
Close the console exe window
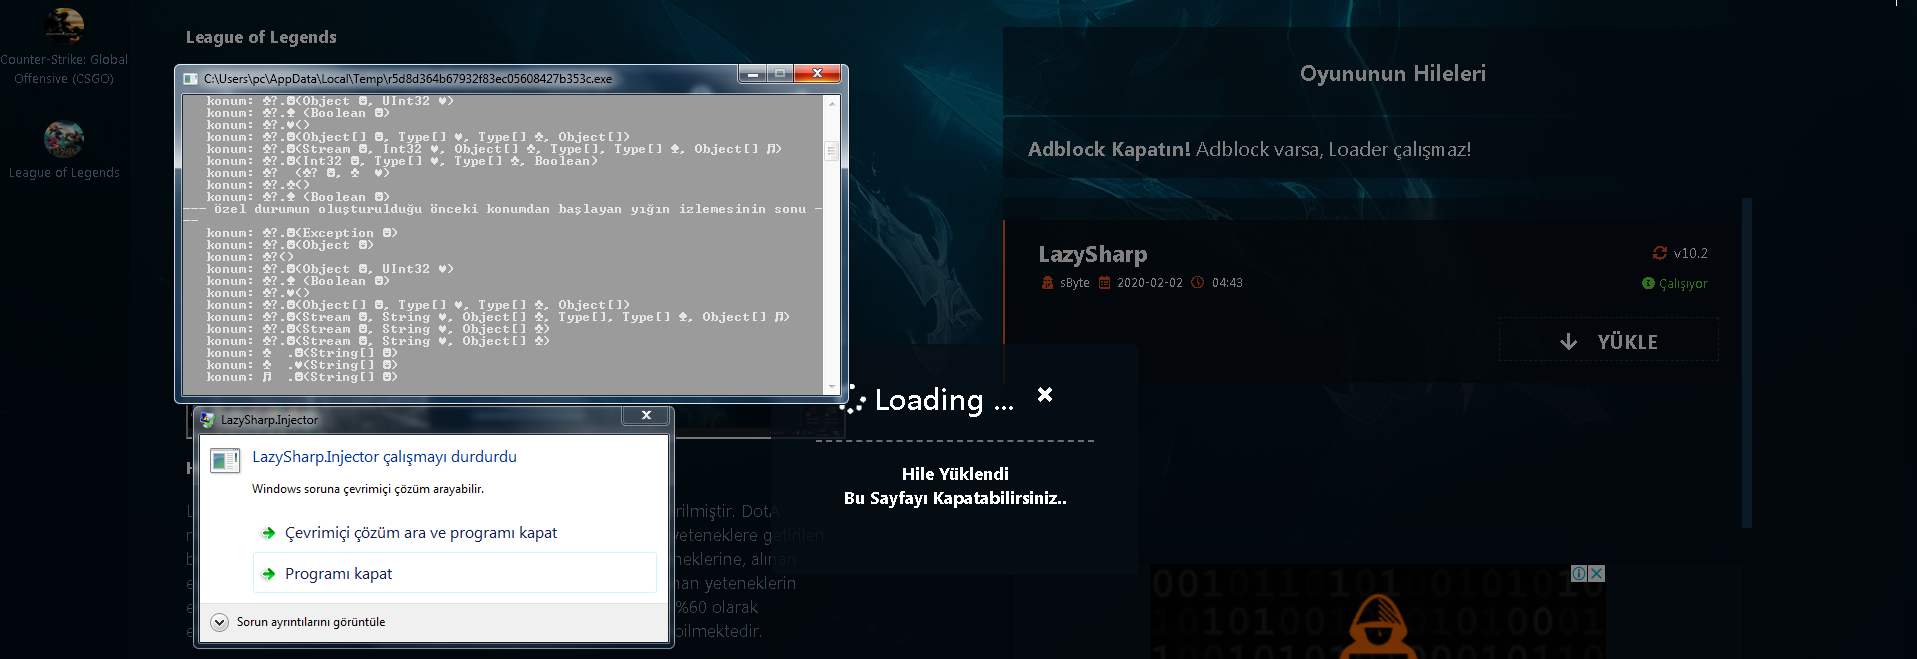pos(818,73)
